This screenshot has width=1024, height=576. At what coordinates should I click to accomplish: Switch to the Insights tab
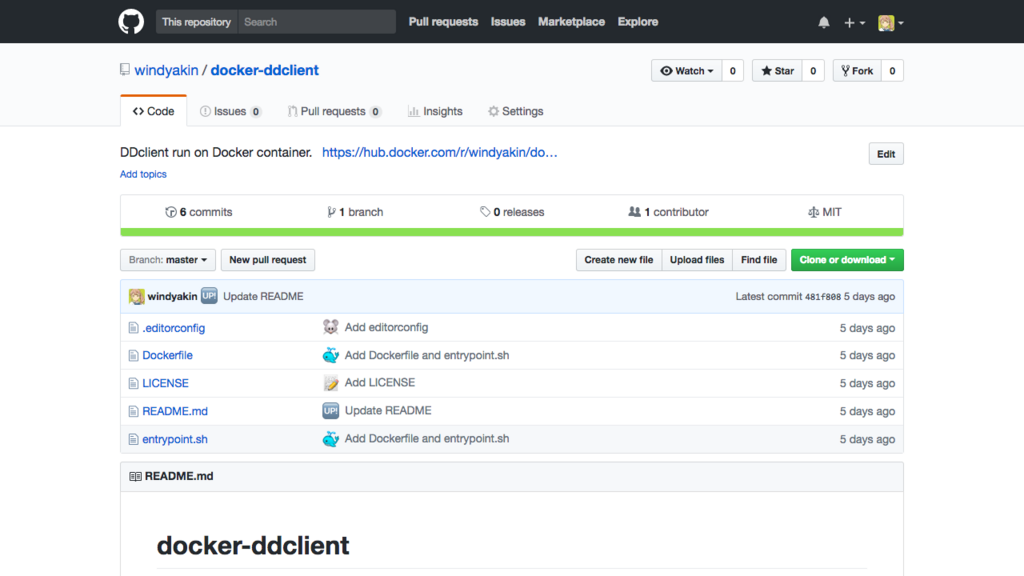point(435,111)
